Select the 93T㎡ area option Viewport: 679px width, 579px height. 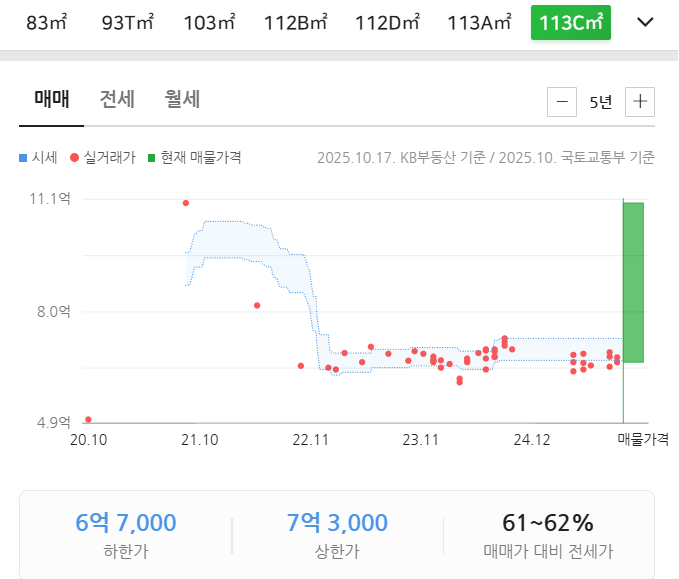pyautogui.click(x=128, y=22)
